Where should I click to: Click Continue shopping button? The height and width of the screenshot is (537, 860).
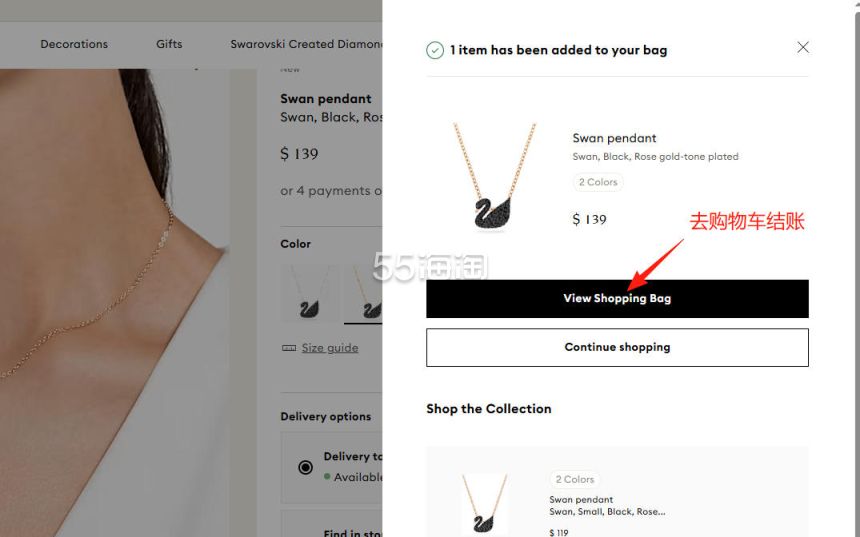(617, 347)
